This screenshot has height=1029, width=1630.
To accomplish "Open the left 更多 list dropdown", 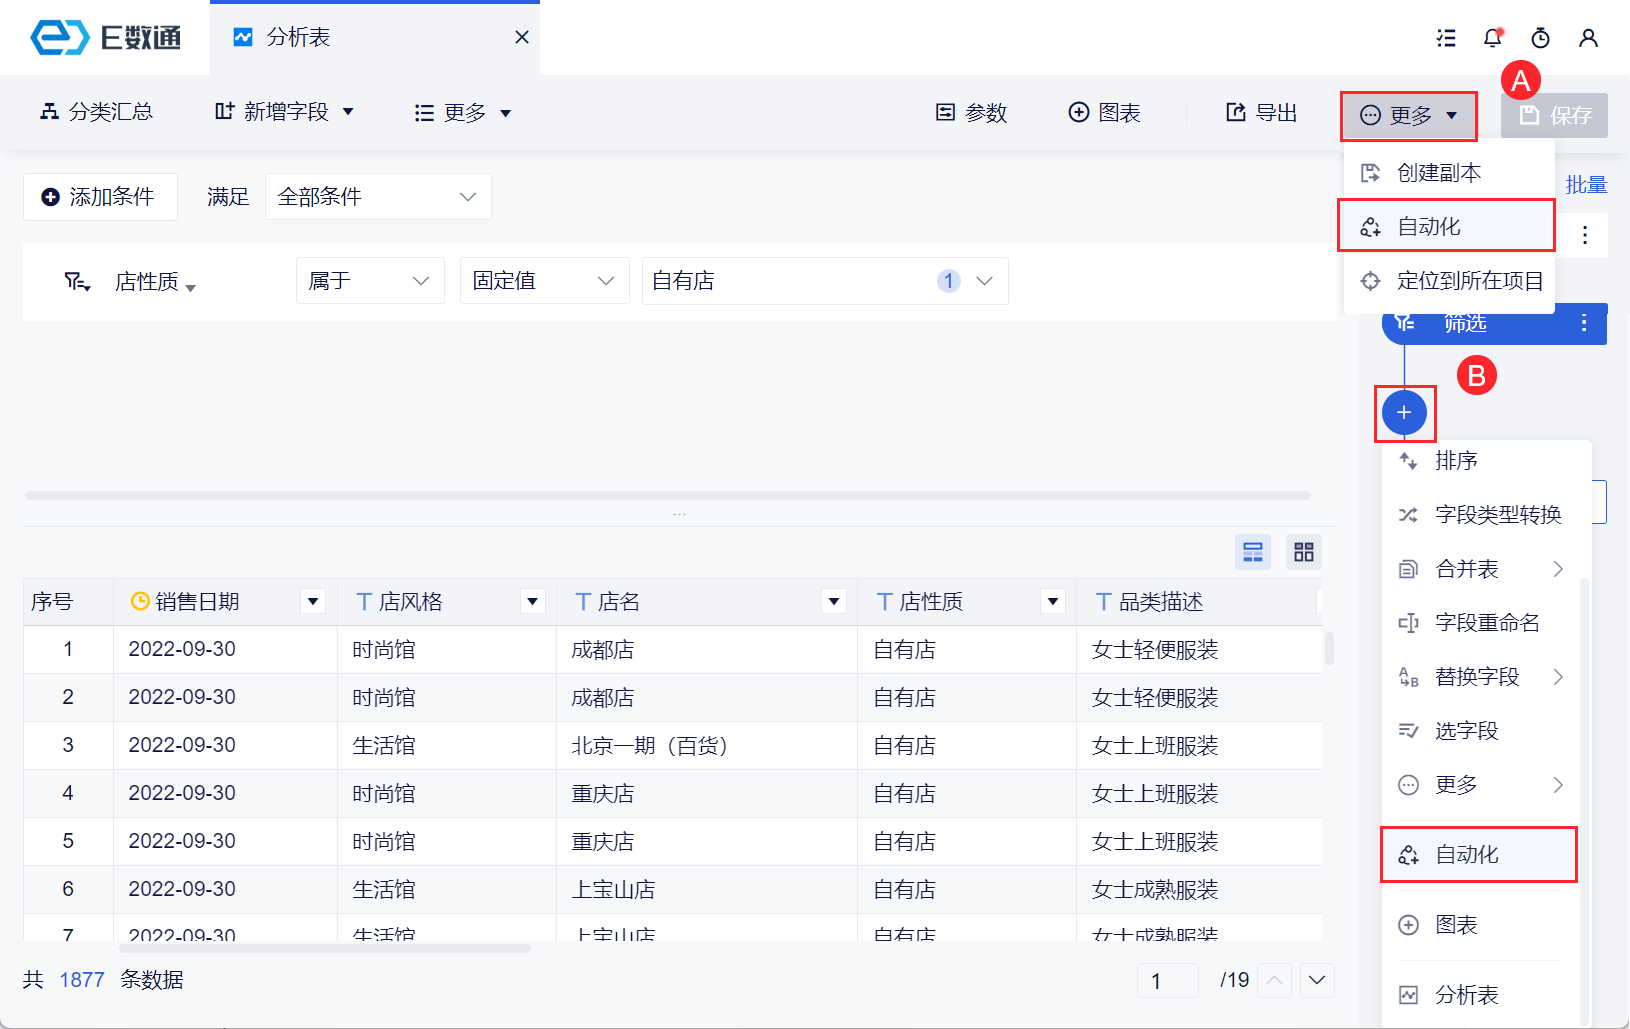I will [463, 113].
